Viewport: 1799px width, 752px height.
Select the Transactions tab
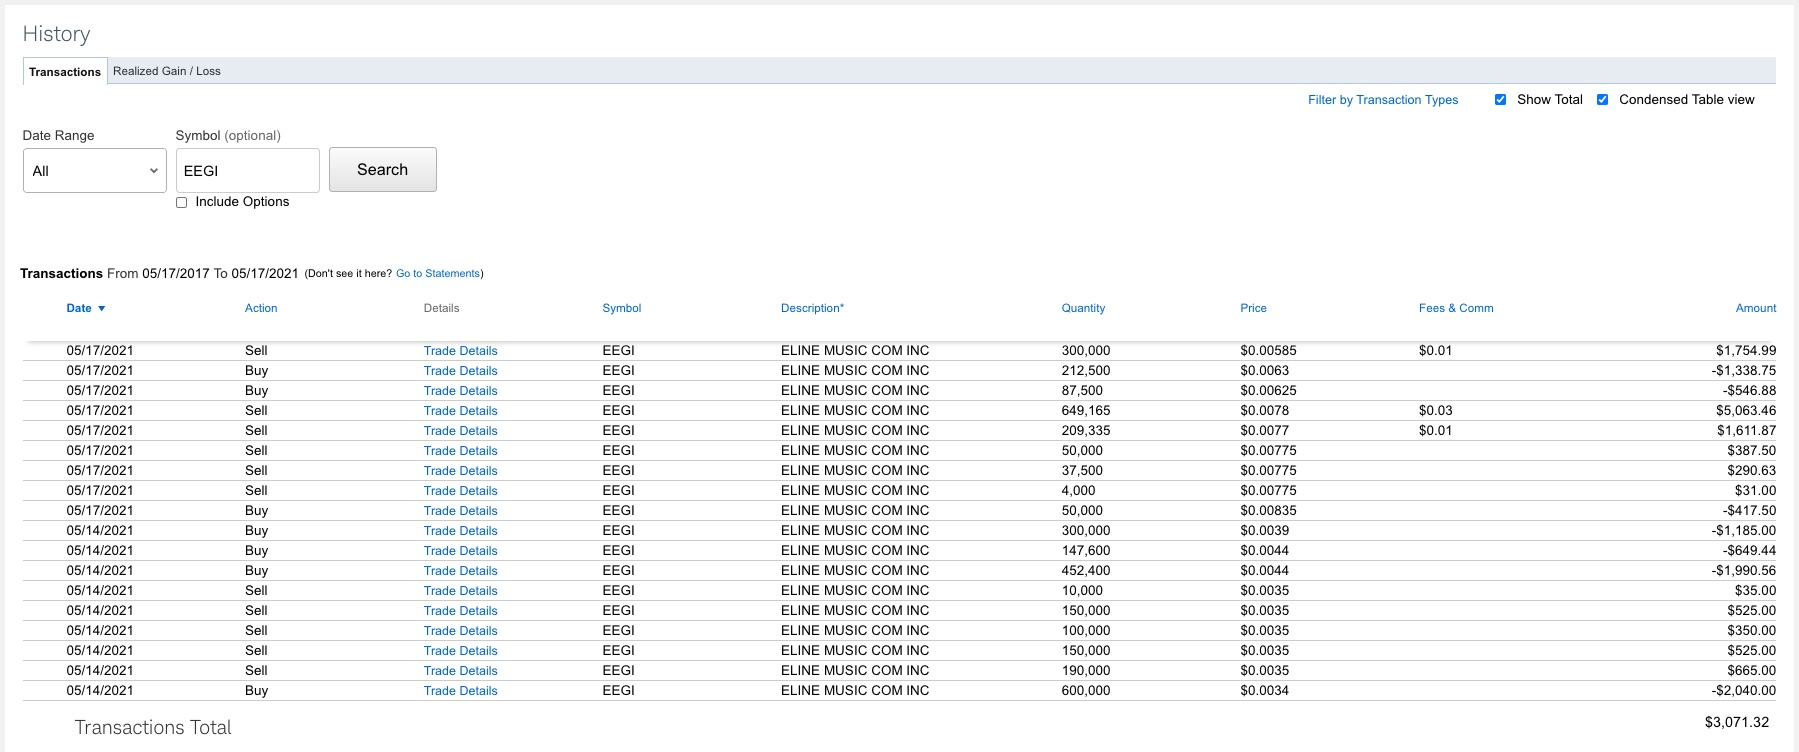click(x=65, y=72)
